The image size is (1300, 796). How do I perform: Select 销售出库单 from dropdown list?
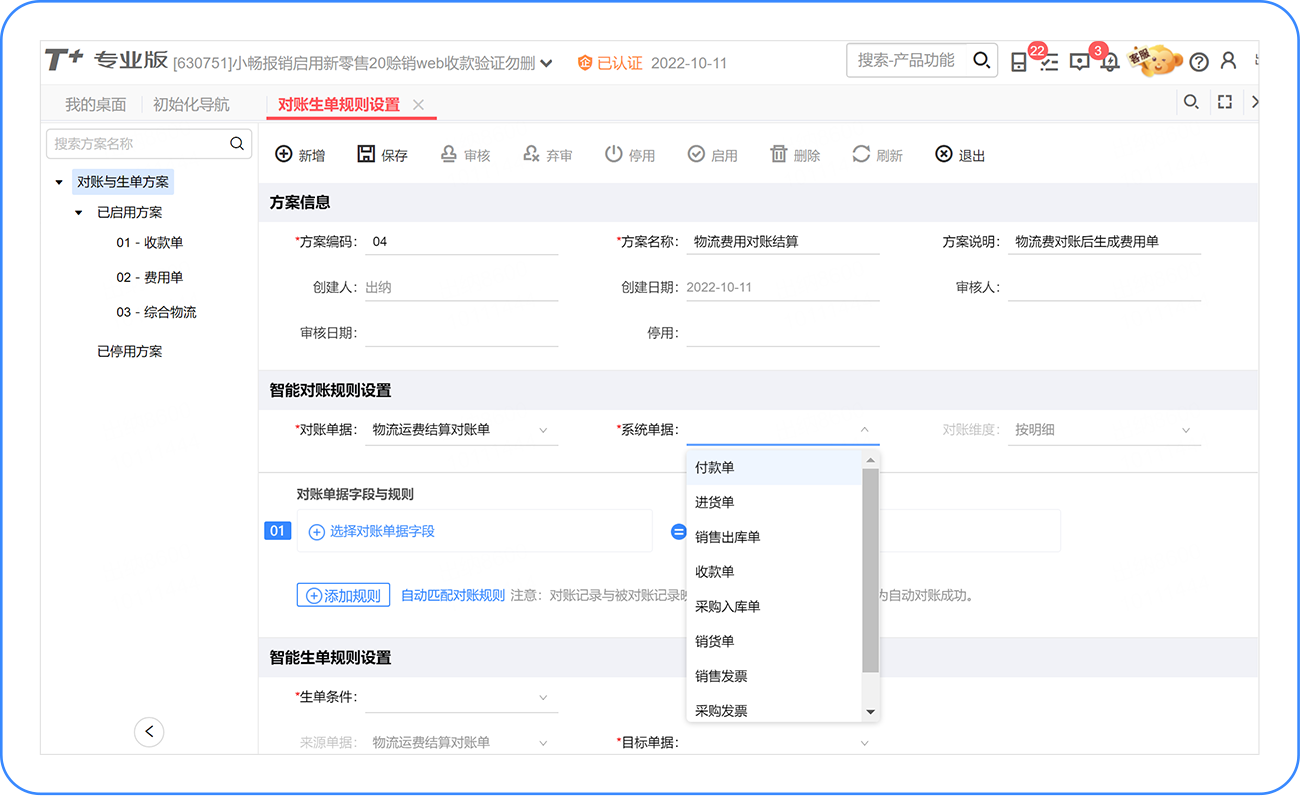coord(727,537)
